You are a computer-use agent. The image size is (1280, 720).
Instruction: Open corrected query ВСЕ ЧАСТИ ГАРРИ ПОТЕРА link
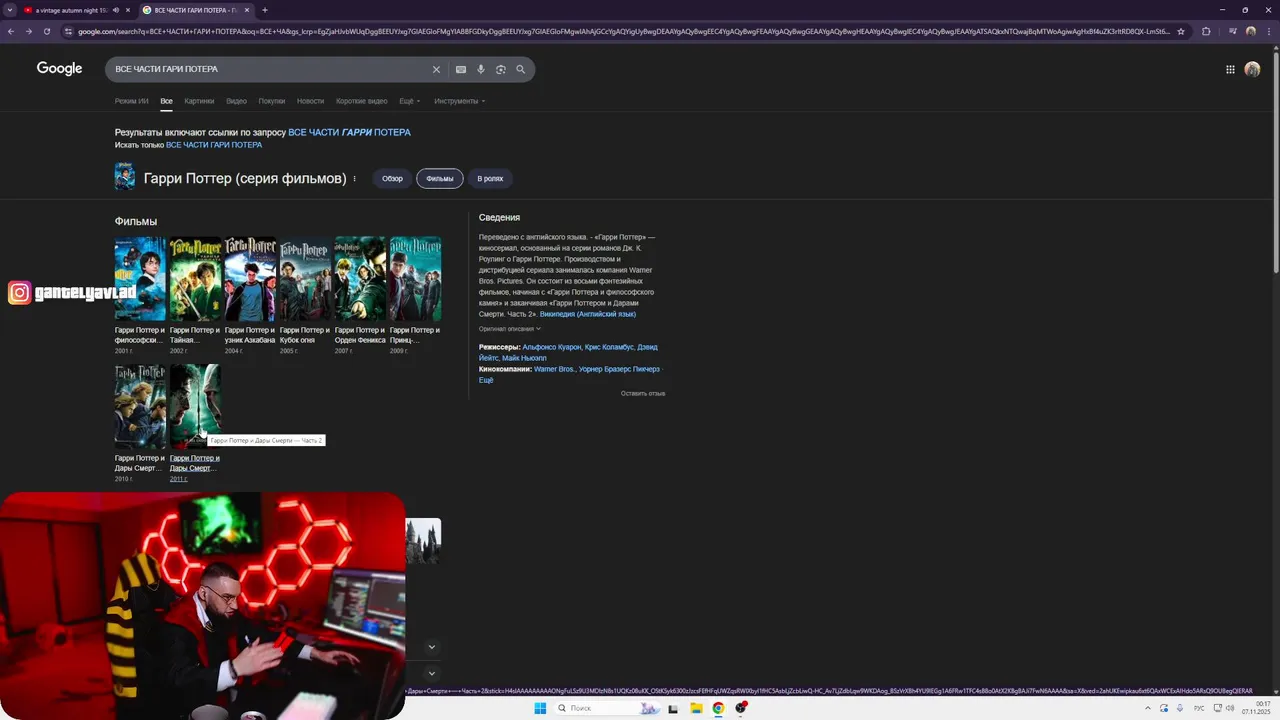tap(349, 132)
